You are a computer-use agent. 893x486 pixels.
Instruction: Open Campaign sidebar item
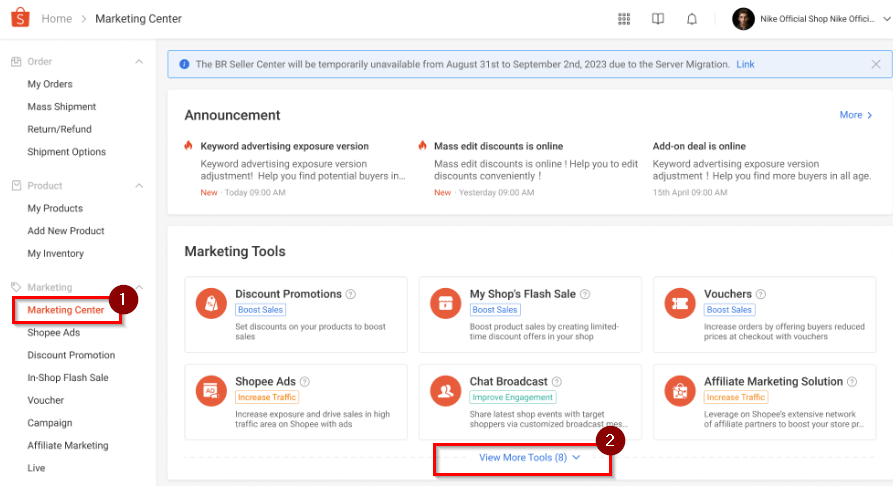[x=50, y=423]
